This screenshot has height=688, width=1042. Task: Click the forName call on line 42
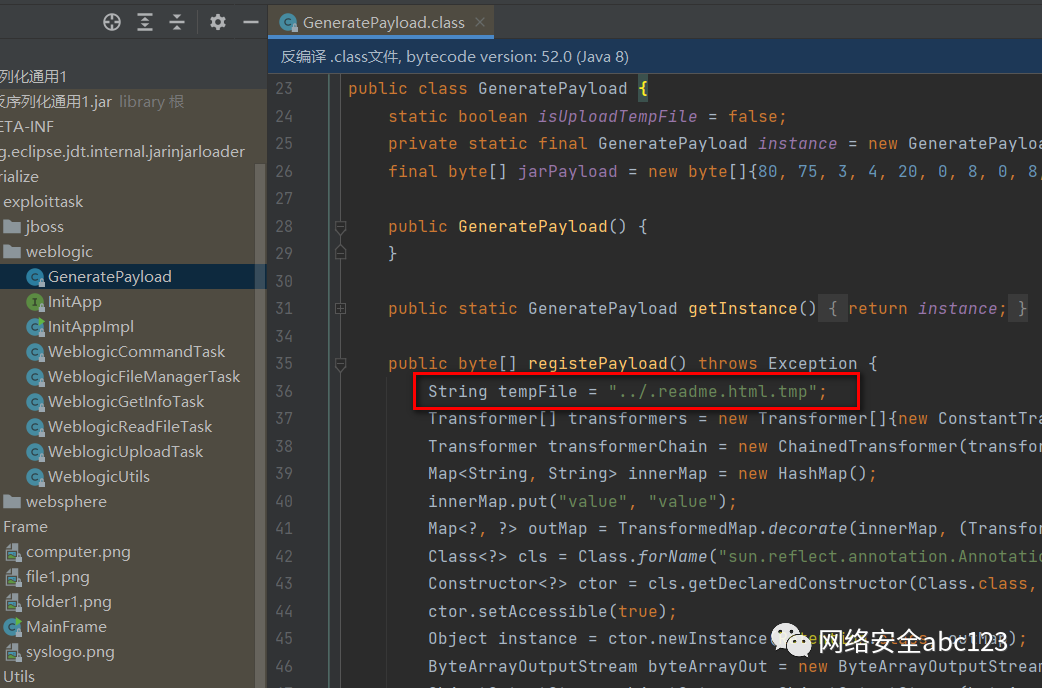(673, 556)
